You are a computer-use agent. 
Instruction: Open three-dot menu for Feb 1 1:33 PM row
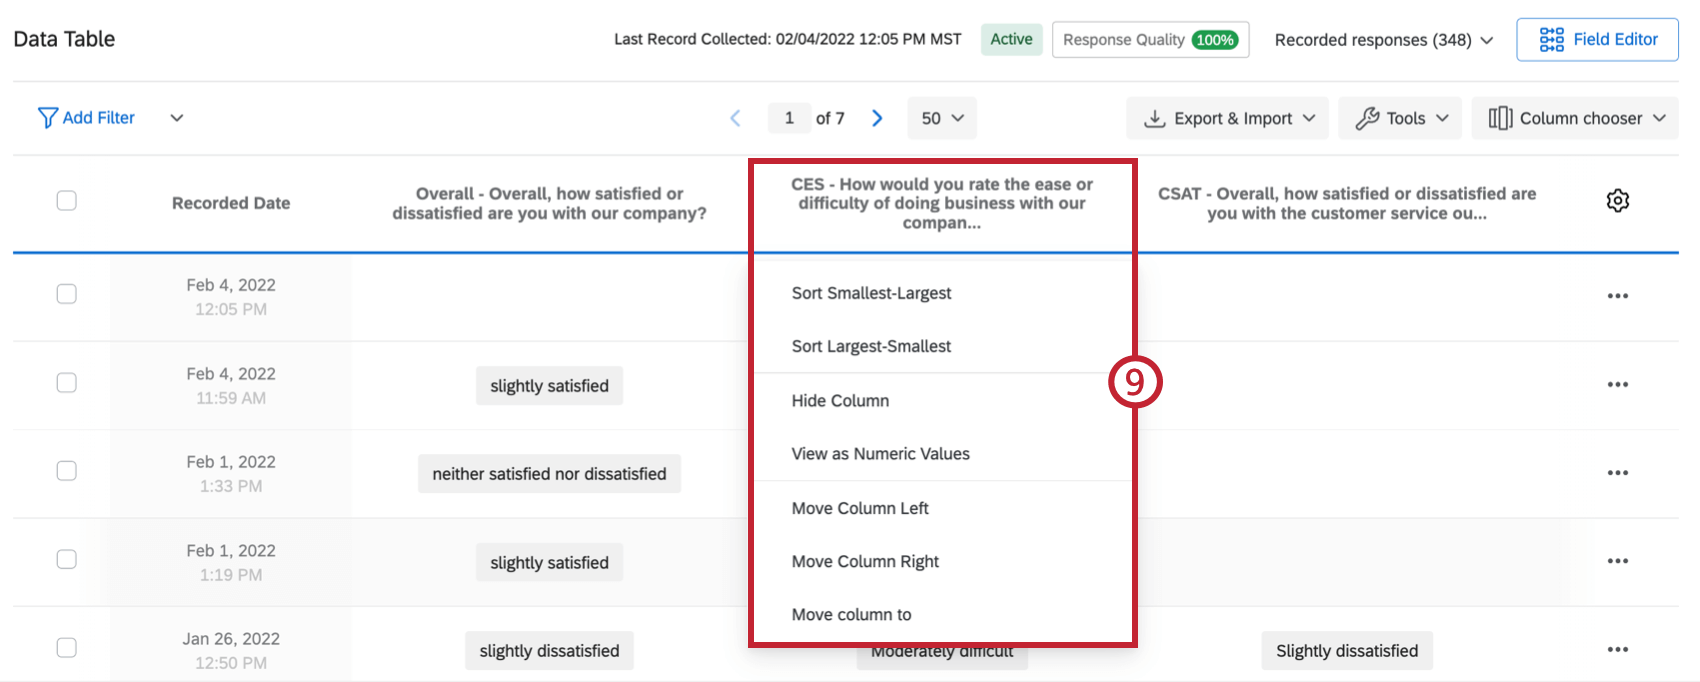tap(1617, 473)
